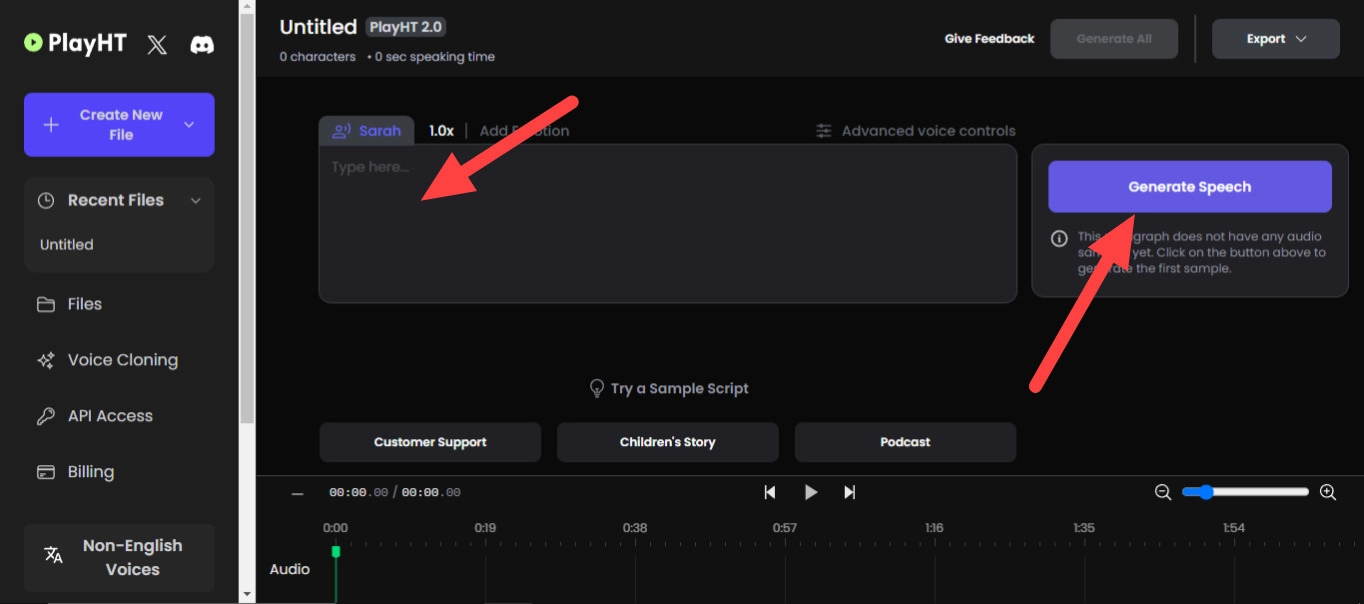Skip to end of audio

click(850, 492)
